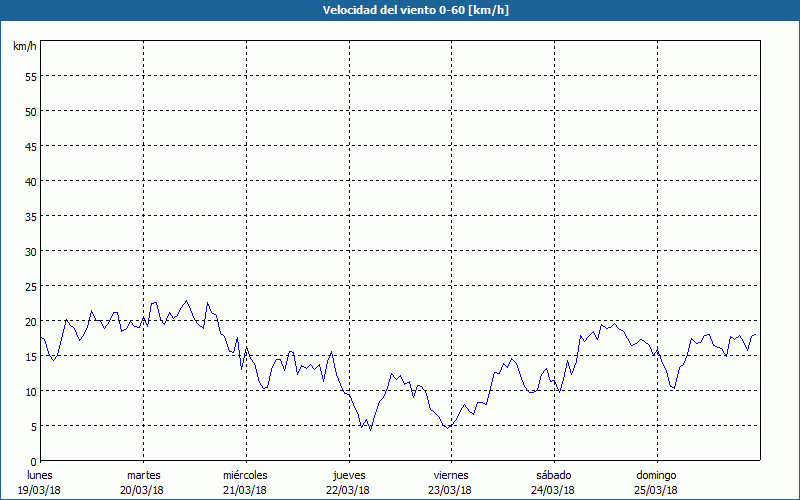Click the 'jueves 22/03/18' date label
800x500 pixels.
tap(348, 482)
